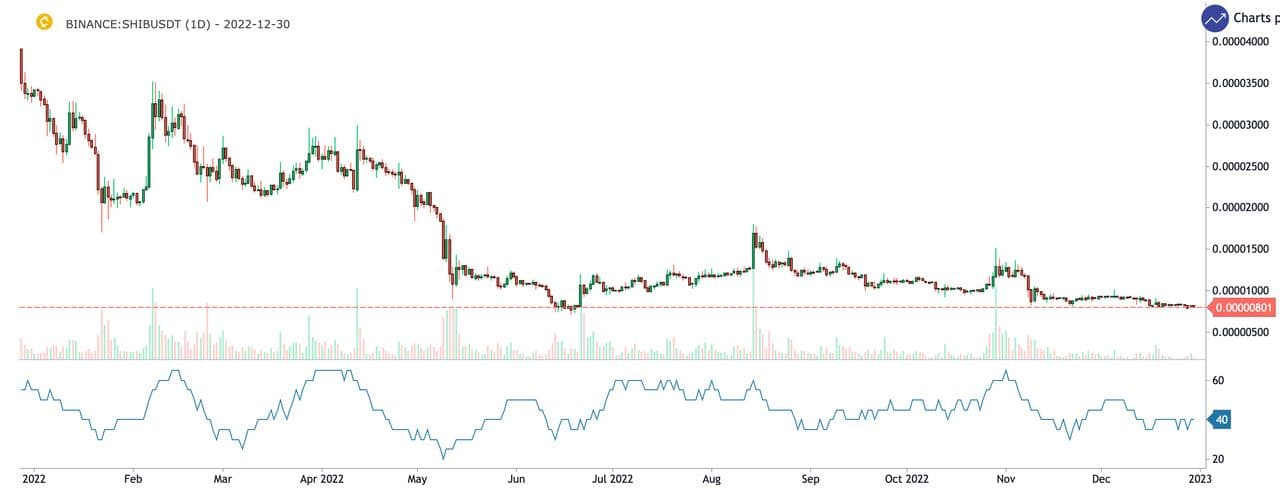Click the 0.00004000 price axis label

point(1245,42)
